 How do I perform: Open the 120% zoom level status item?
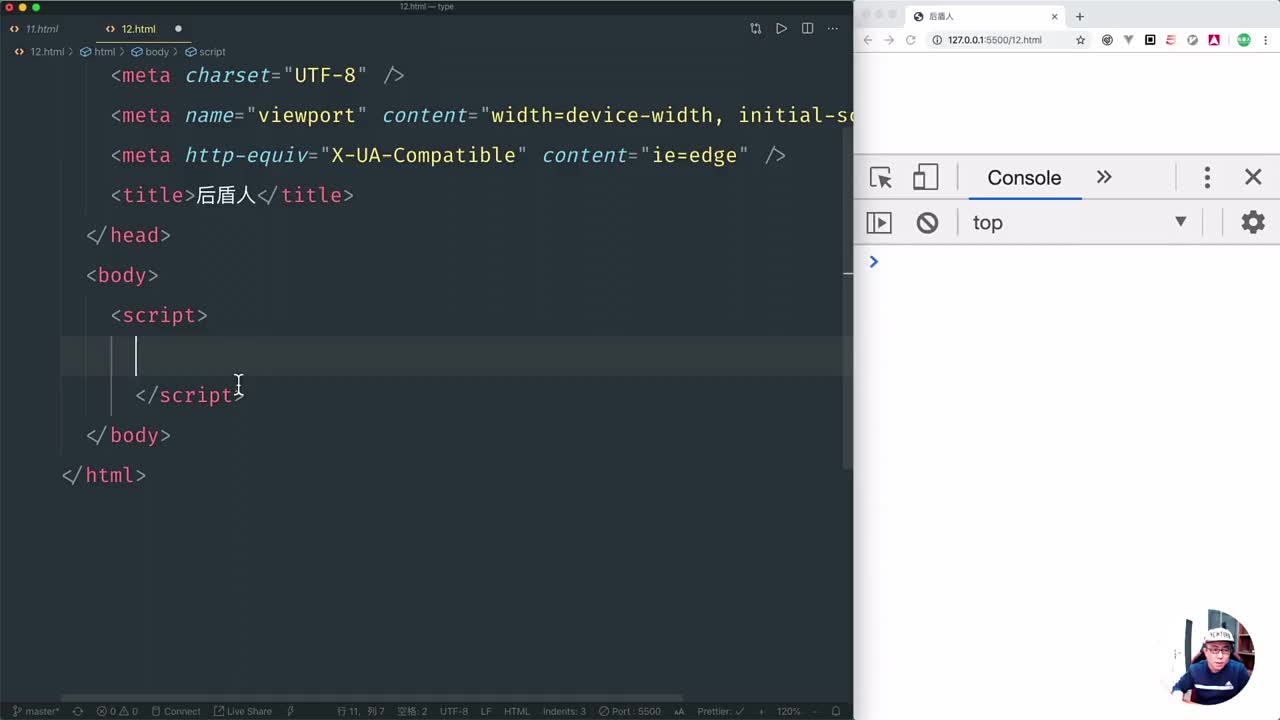click(789, 711)
